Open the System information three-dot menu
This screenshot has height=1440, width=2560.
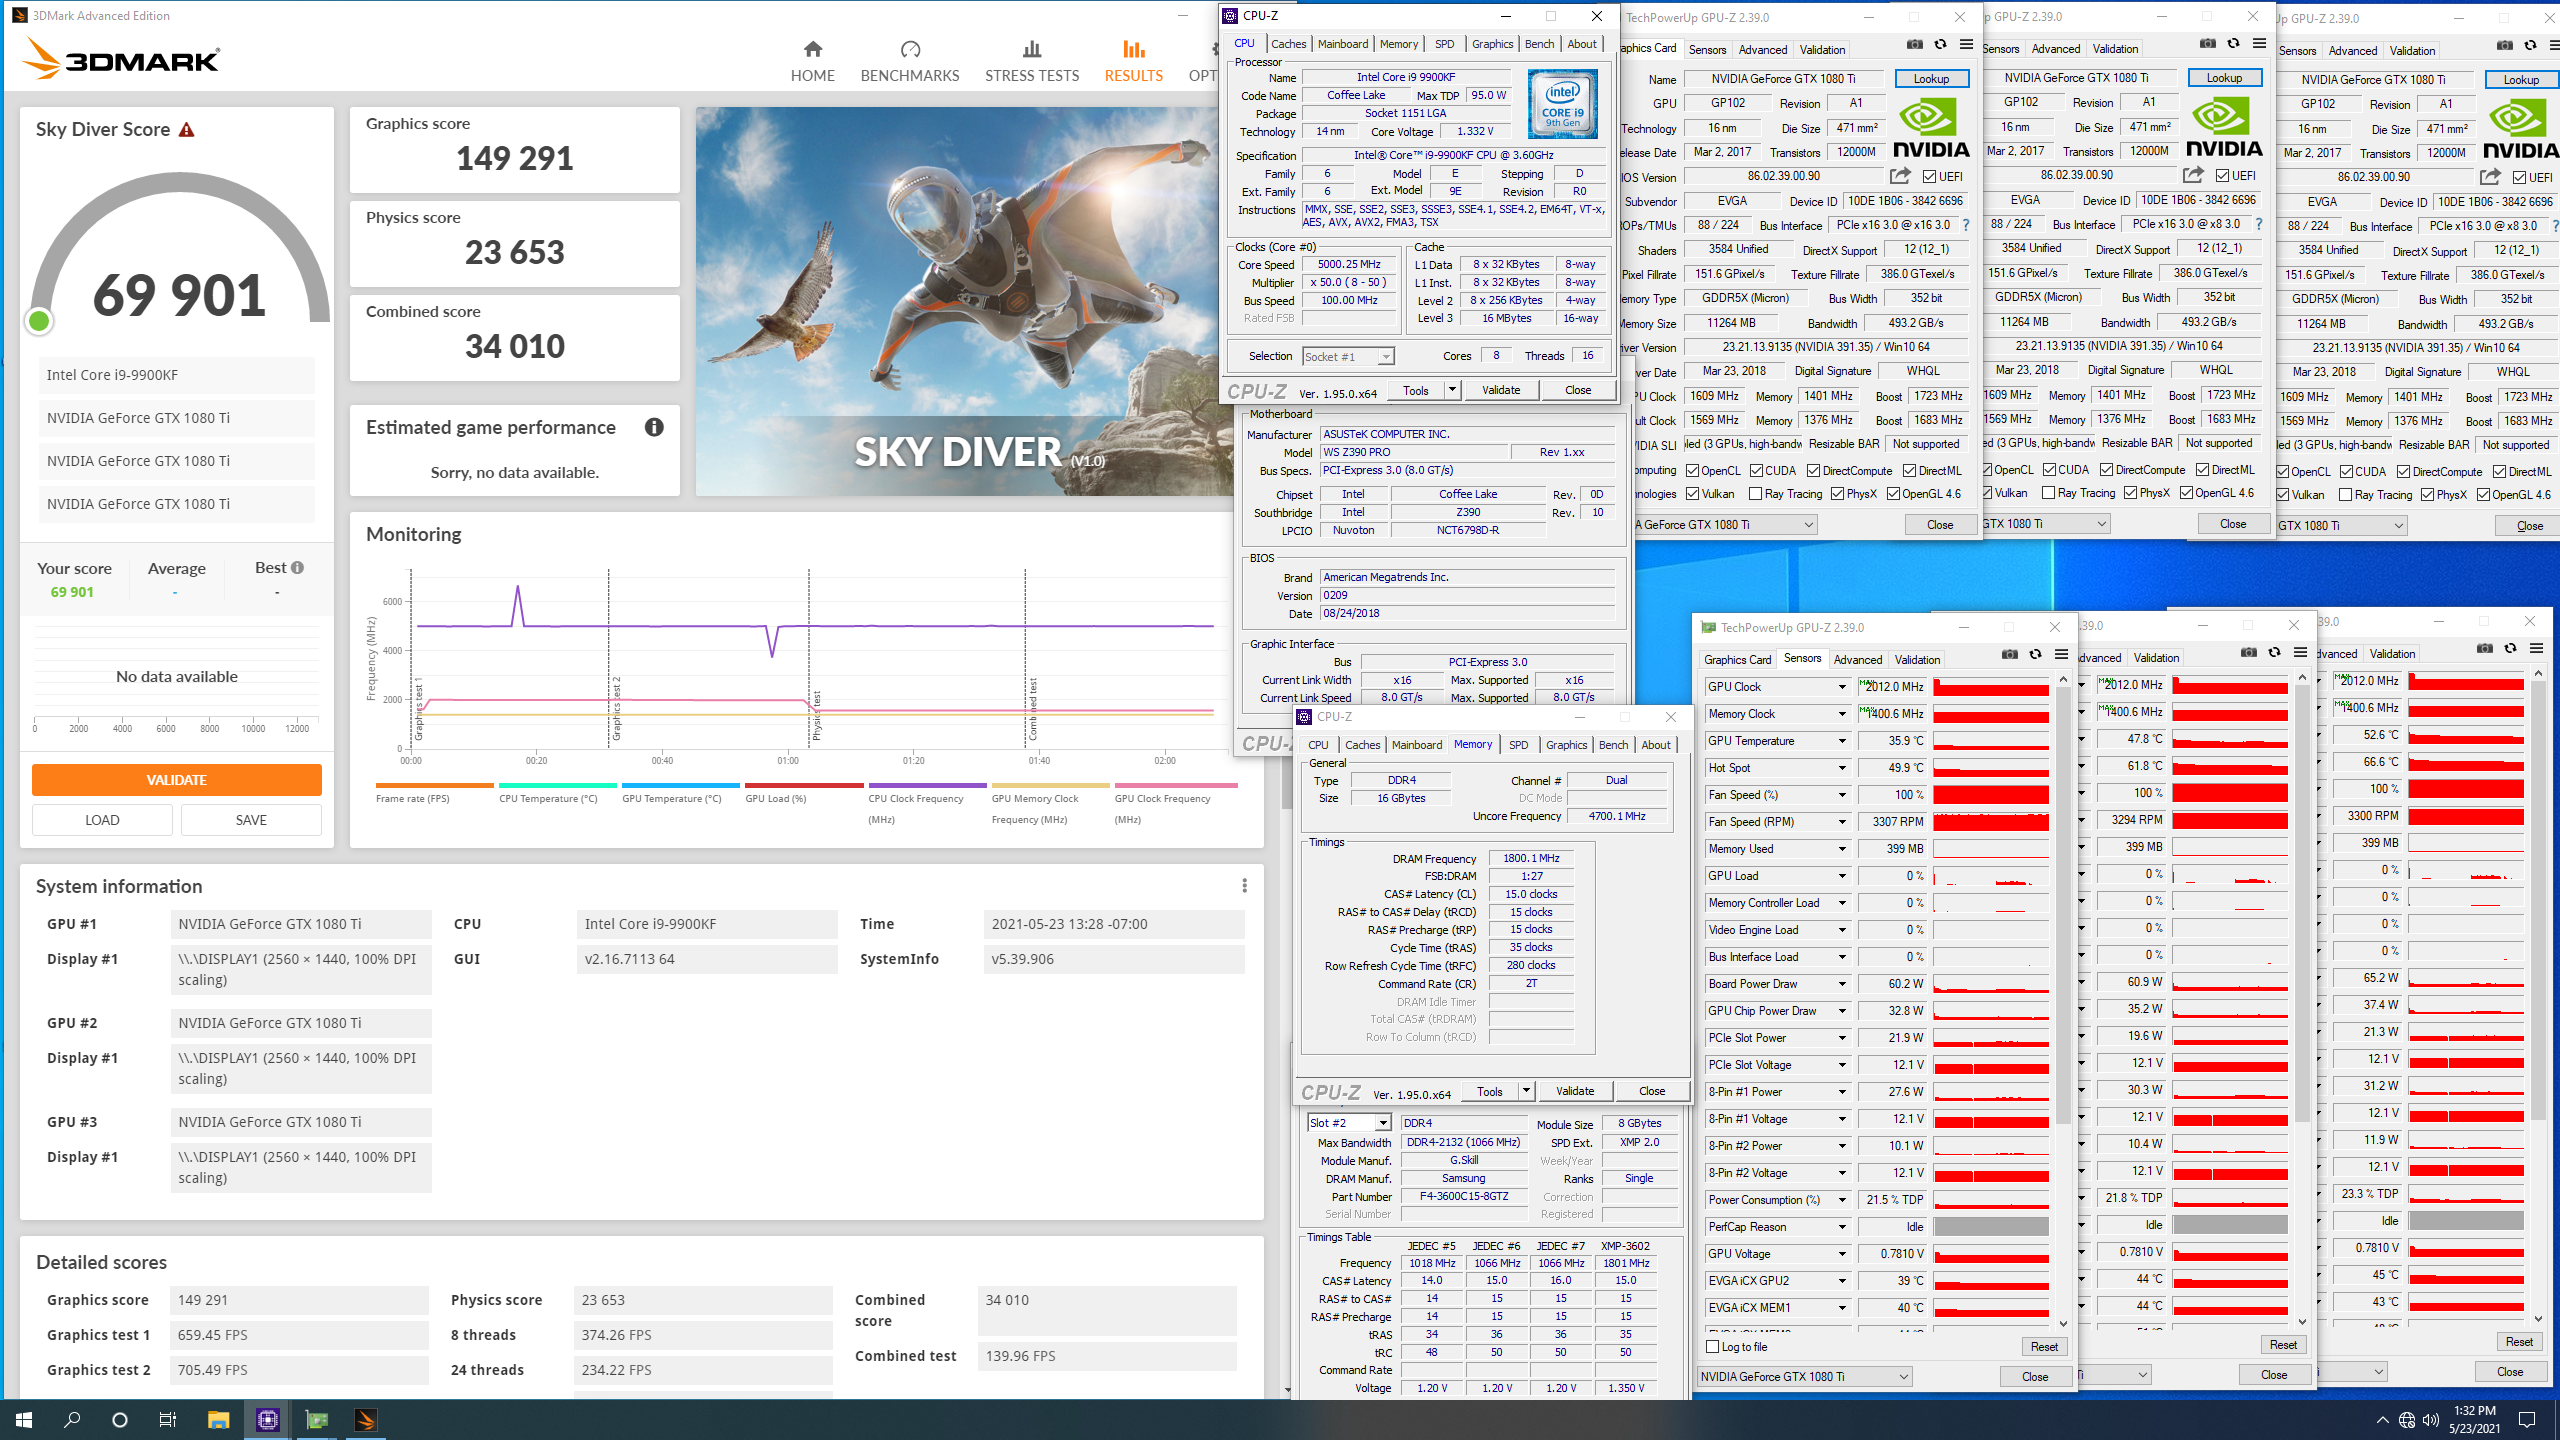click(1244, 886)
